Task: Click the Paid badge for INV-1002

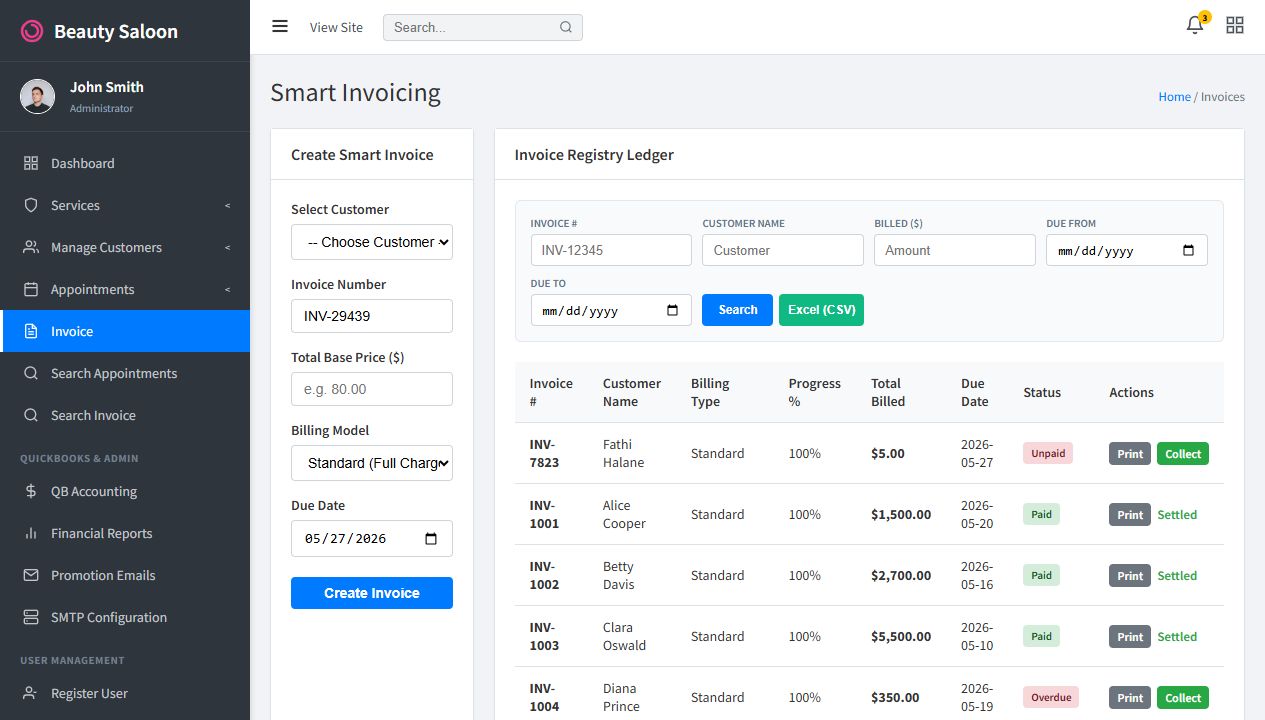Action: (x=1042, y=575)
